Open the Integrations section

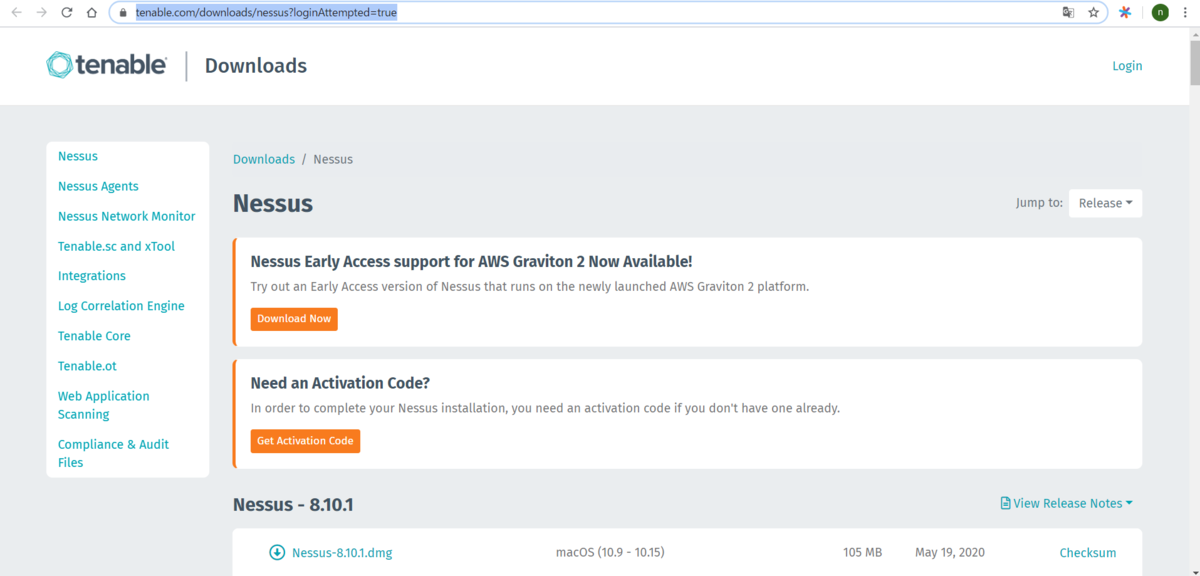coord(92,276)
